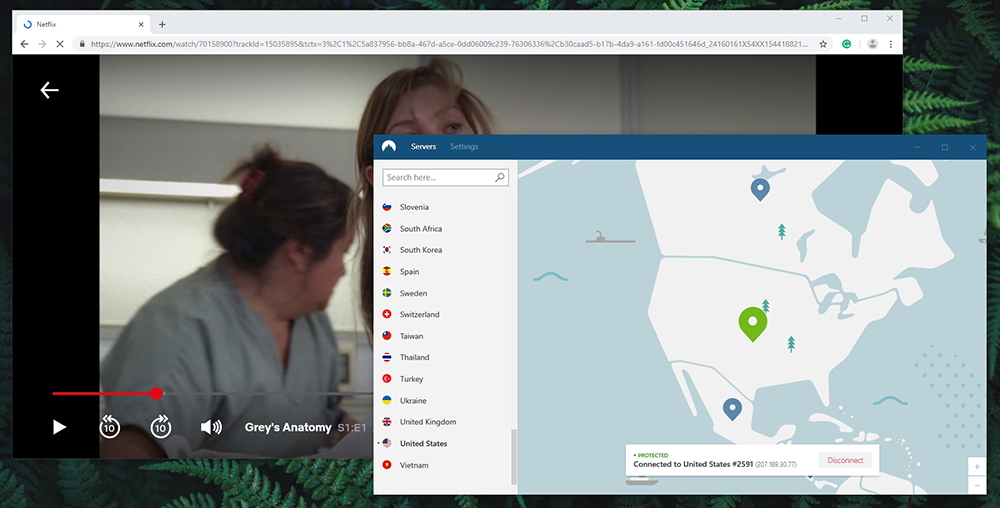
Task: Close the Netflix browser tab
Action: 141,24
